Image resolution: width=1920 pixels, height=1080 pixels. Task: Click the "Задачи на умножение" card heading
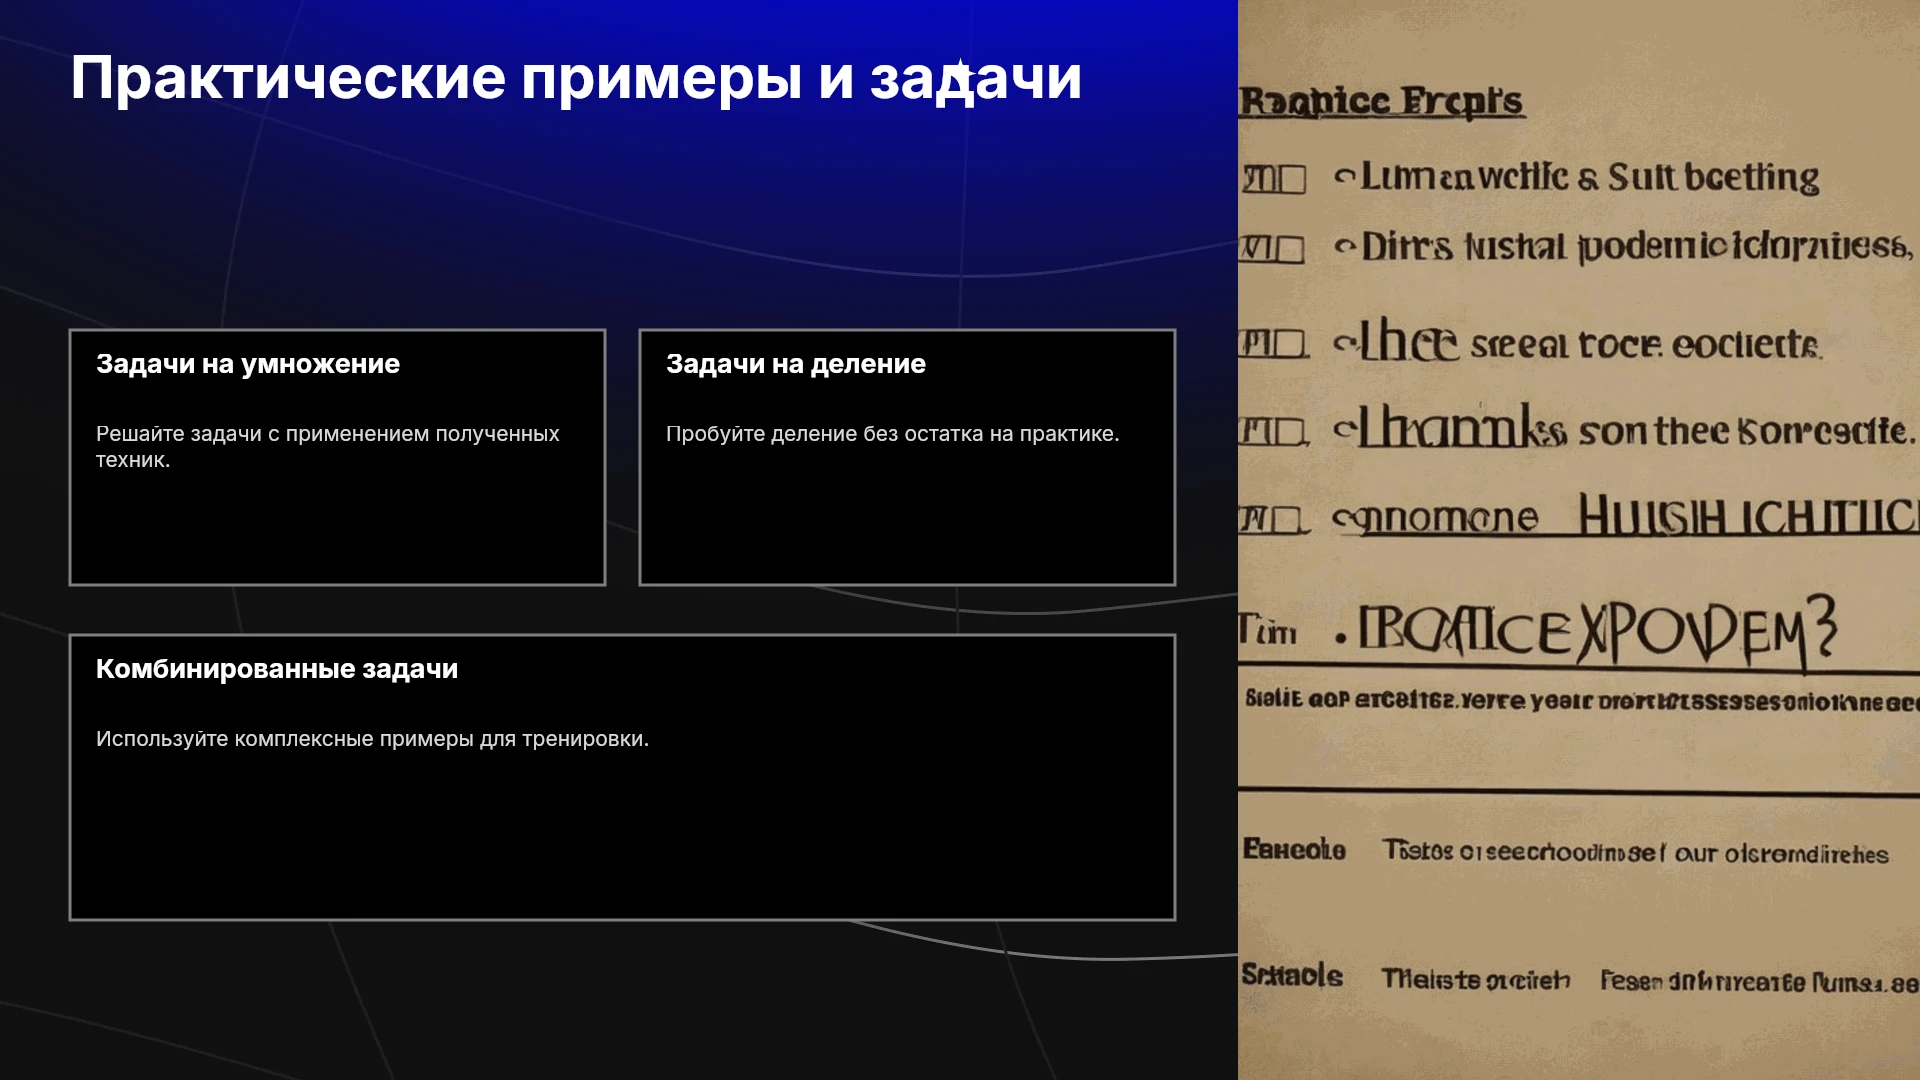pos(248,364)
